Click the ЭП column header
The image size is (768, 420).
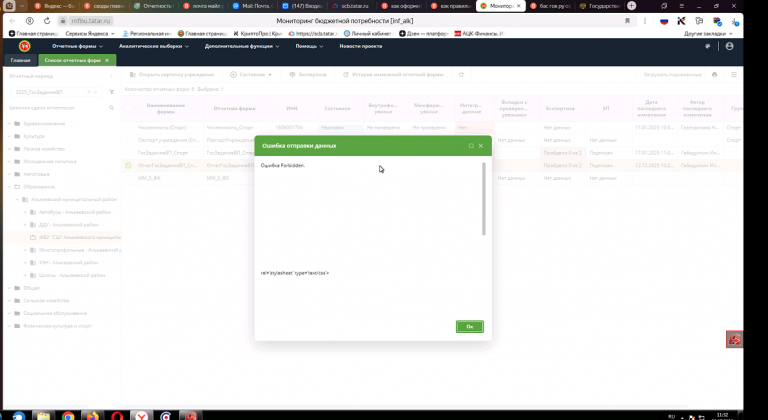point(606,108)
